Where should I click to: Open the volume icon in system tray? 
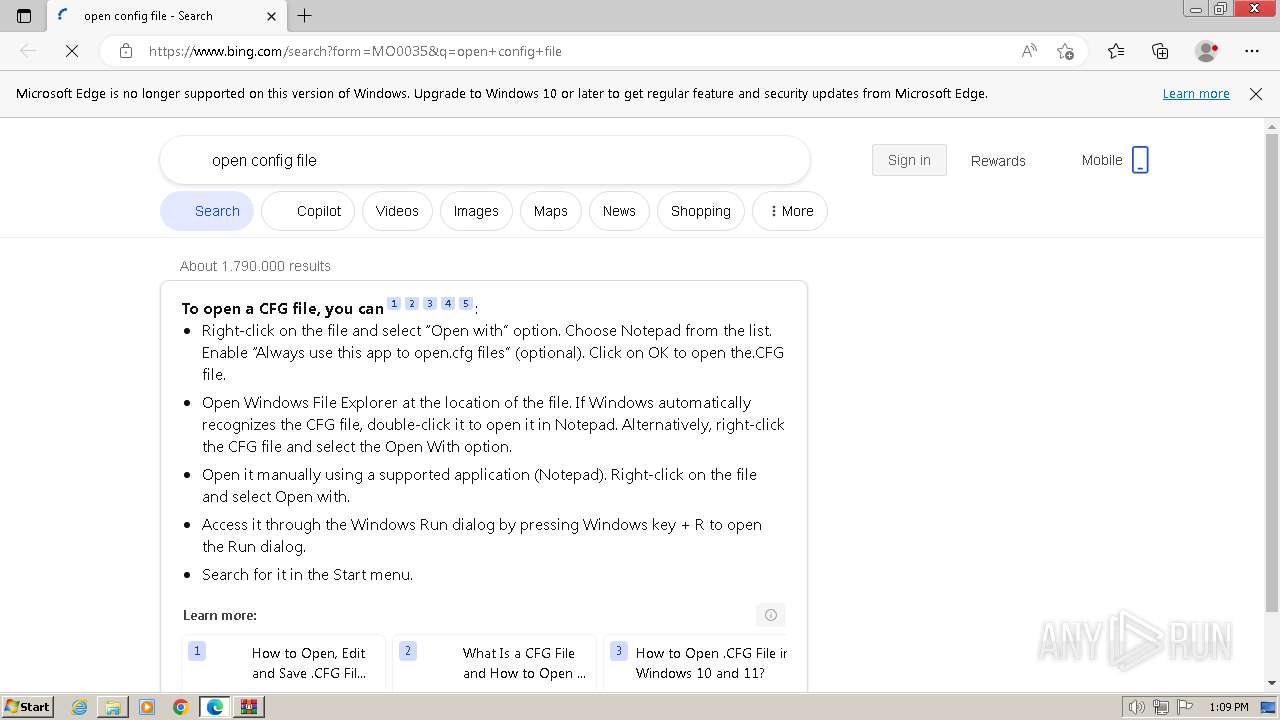1137,707
